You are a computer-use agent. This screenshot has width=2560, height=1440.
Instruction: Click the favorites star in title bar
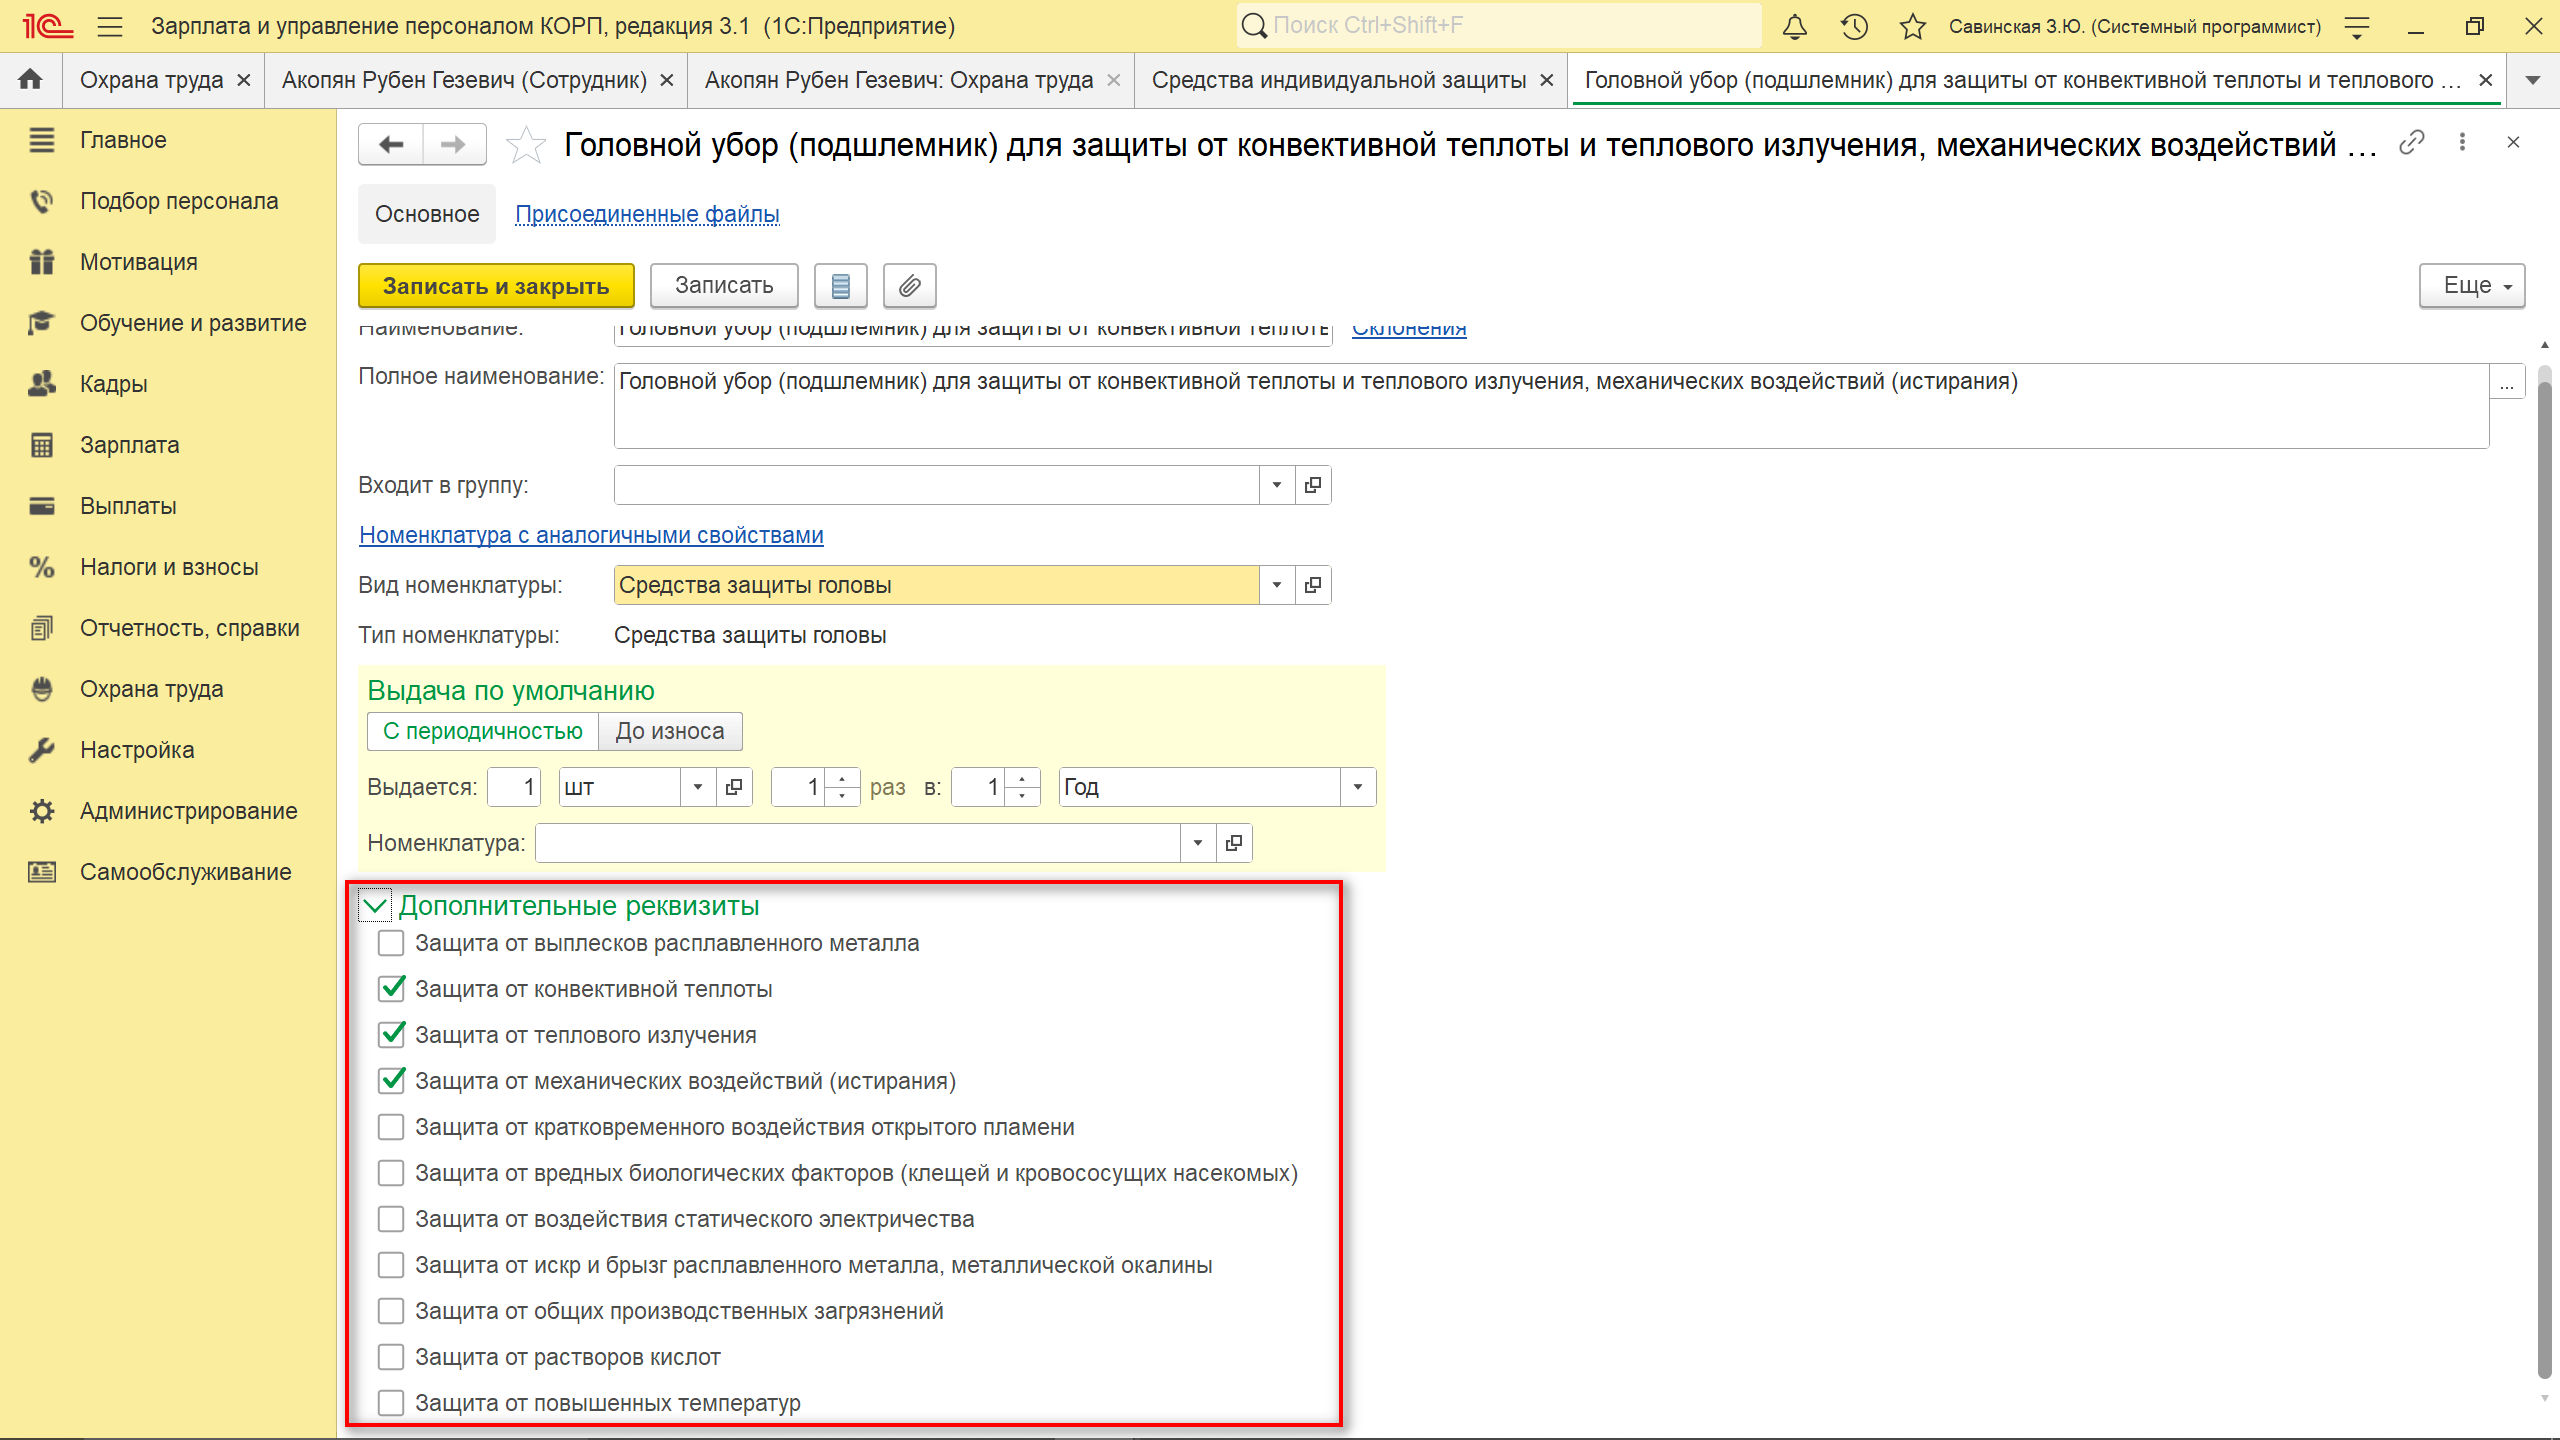click(x=1912, y=27)
